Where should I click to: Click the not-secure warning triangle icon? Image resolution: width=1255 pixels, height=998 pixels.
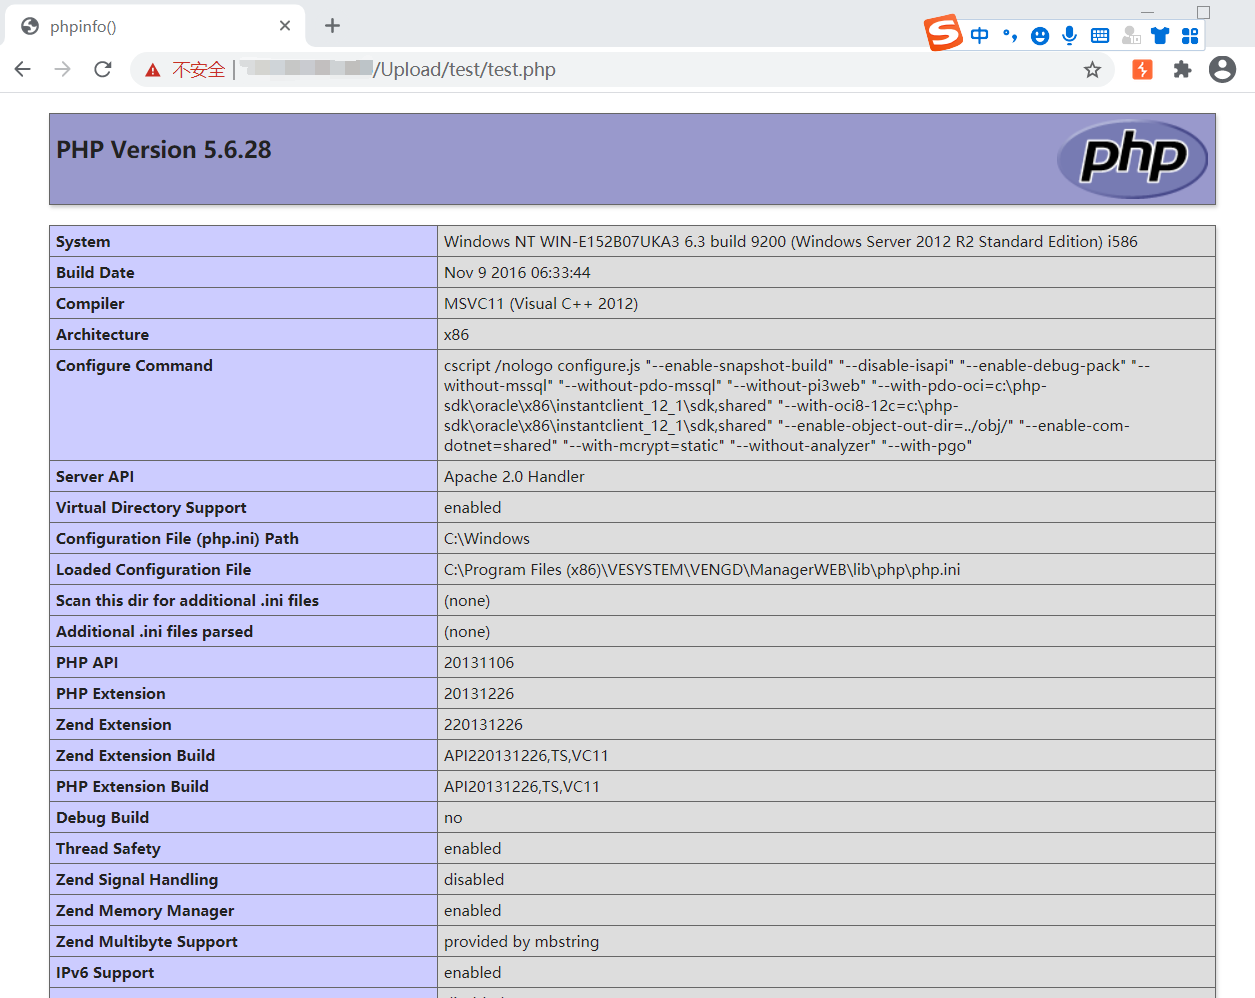[152, 70]
